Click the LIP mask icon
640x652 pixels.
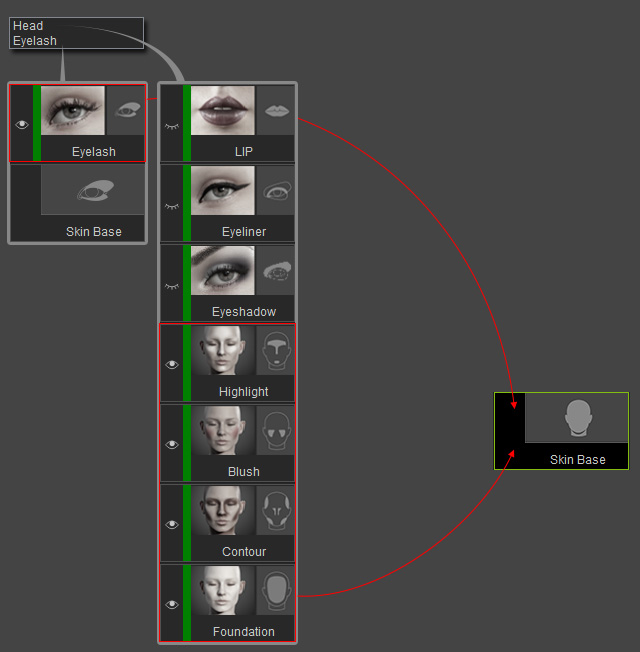pos(276,111)
